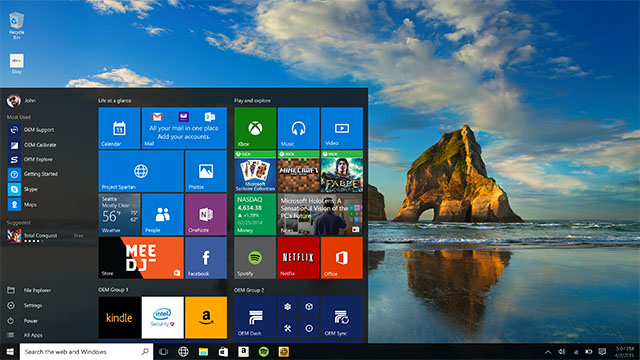Open the OneNote tile

point(206,215)
